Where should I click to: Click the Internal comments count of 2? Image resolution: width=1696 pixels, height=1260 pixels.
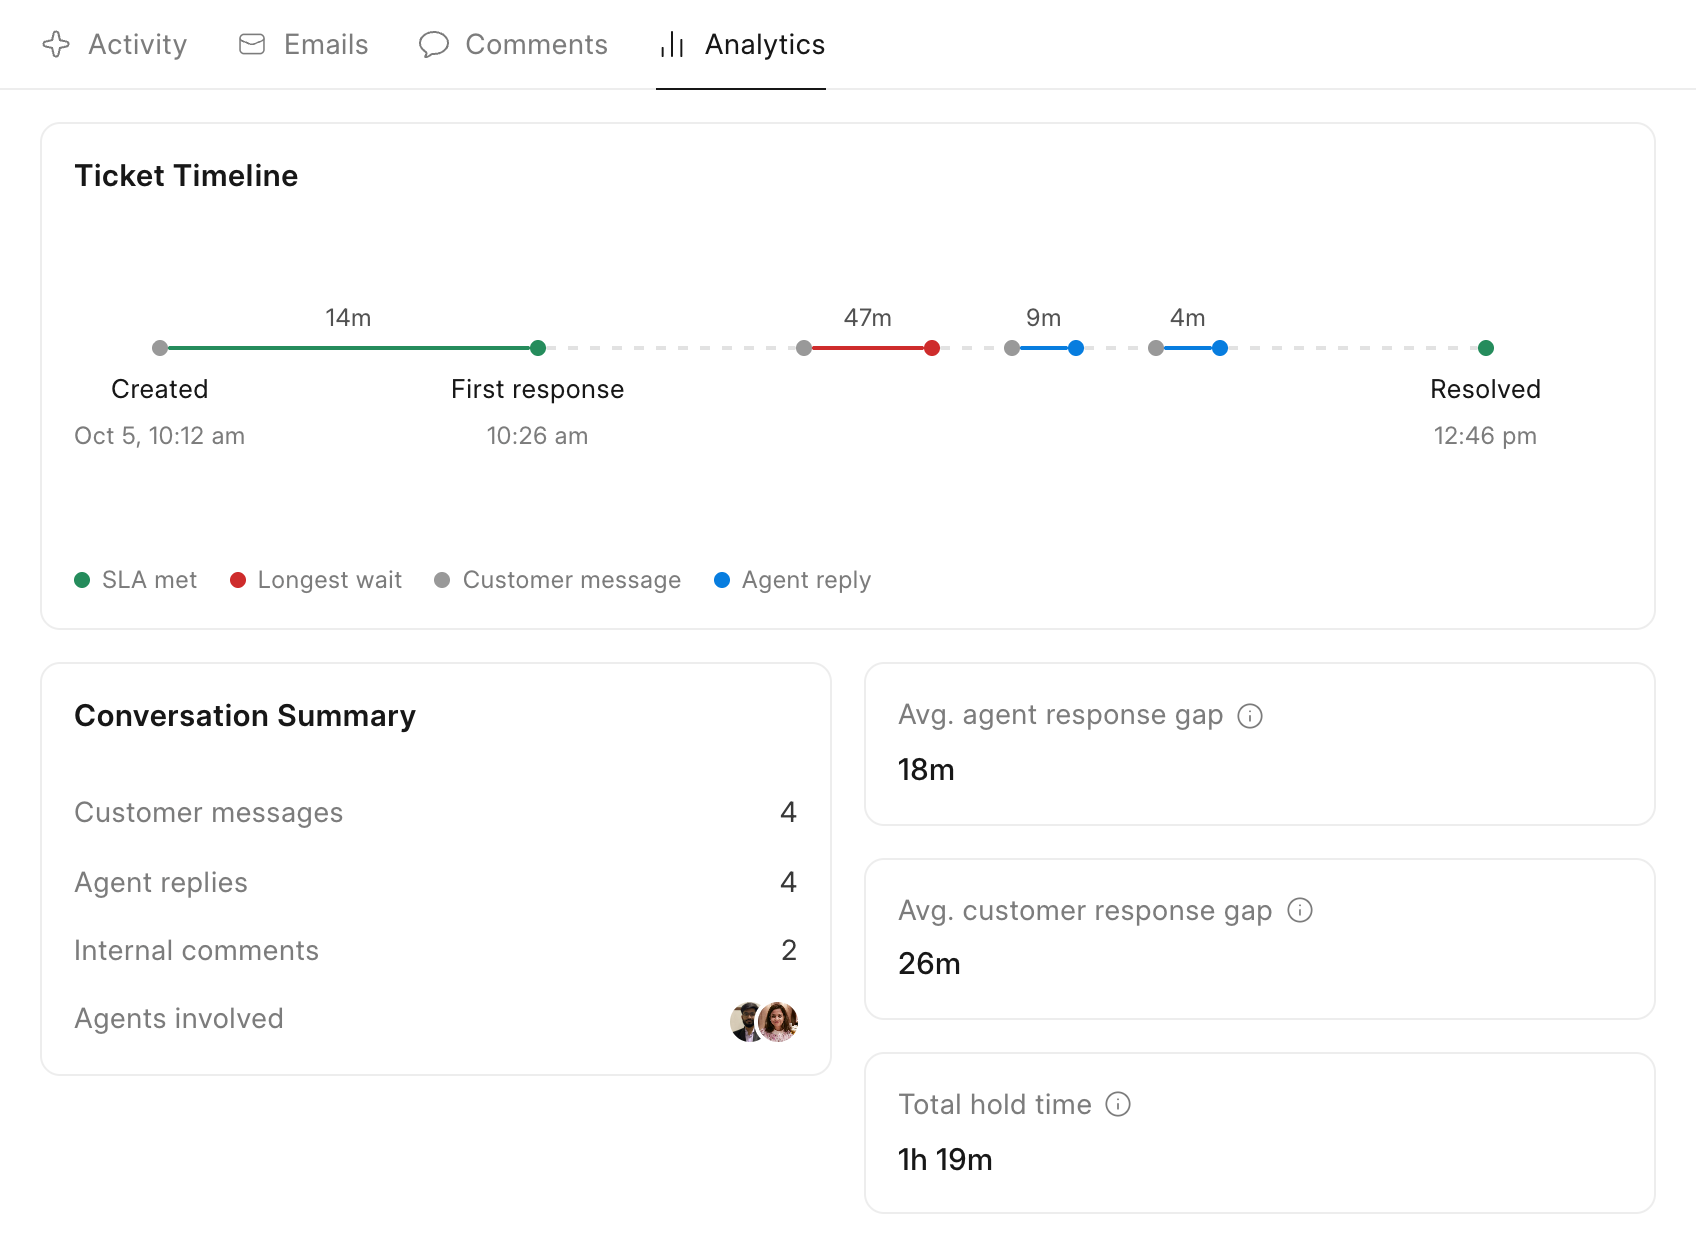(789, 950)
